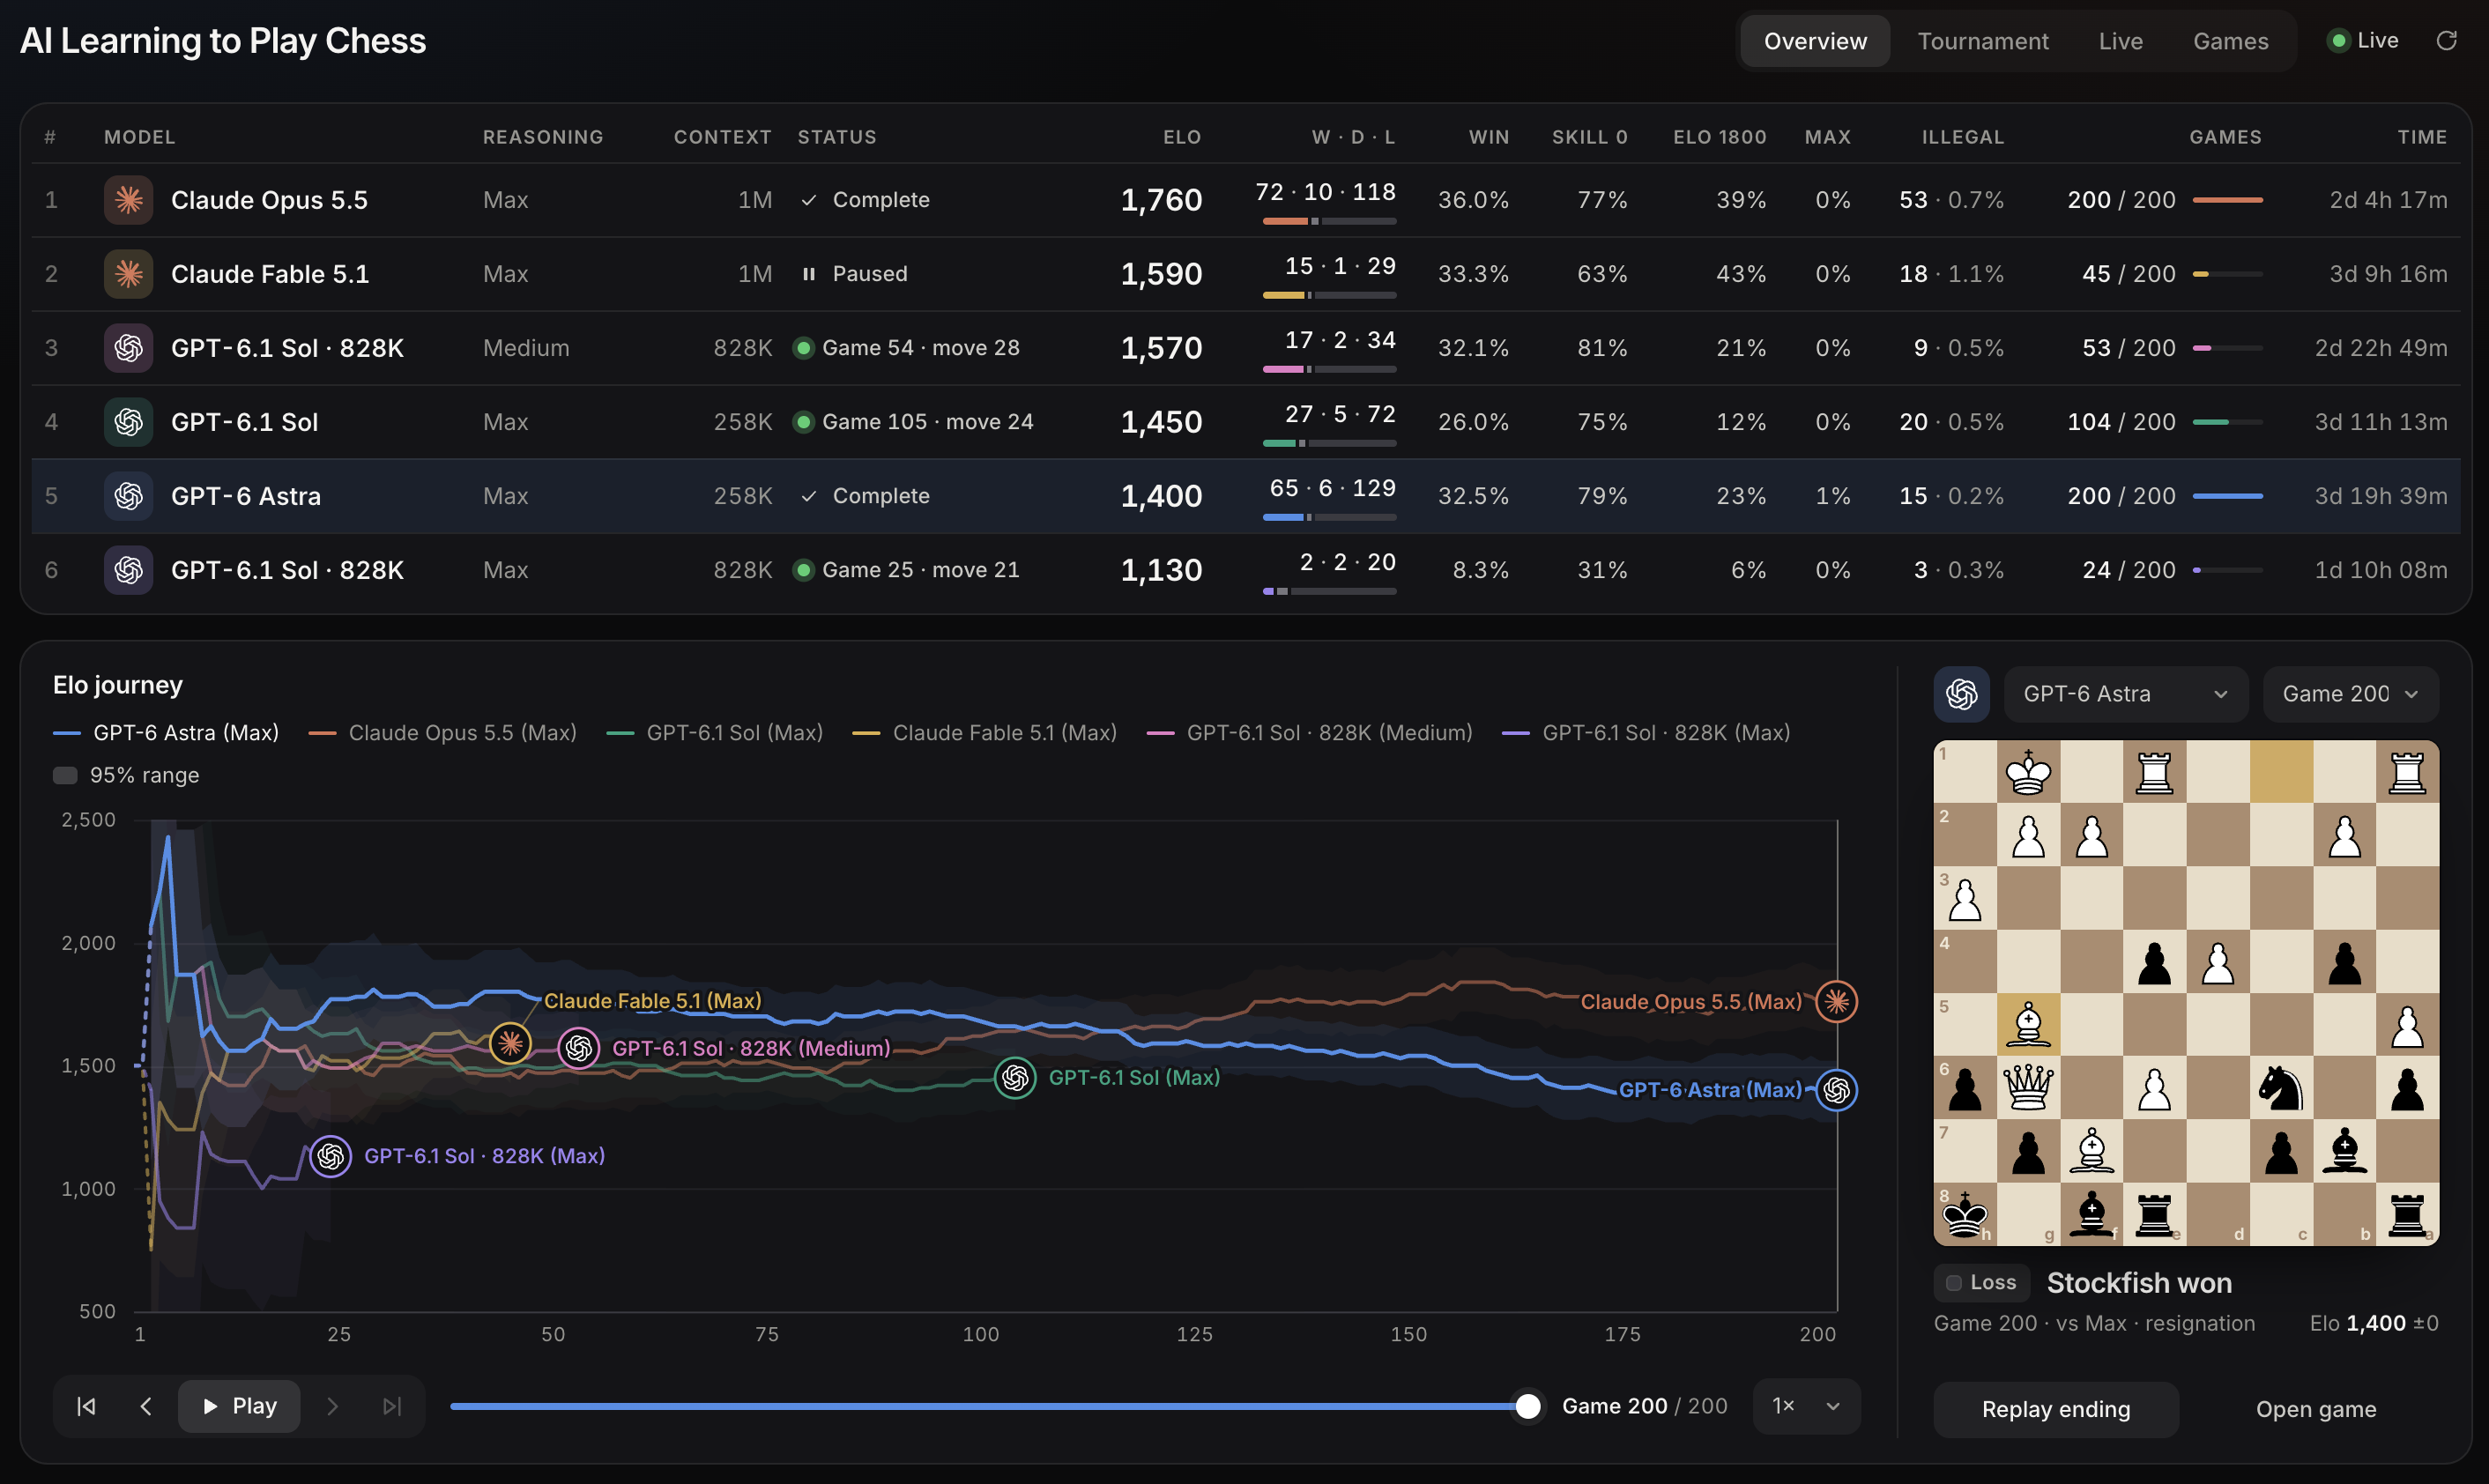Screen dimensions: 2489x1484
Task: Toggle GPT-6 Astra (Max) series in legend
Action: 166,733
